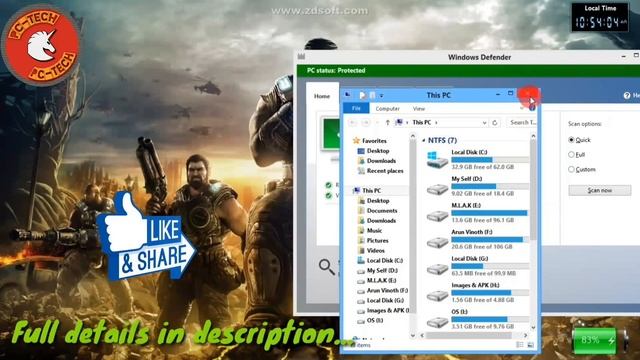Image resolution: width=640 pixels, height=360 pixels.
Task: Open Images & APK (H:) drive icon
Action: [437, 295]
